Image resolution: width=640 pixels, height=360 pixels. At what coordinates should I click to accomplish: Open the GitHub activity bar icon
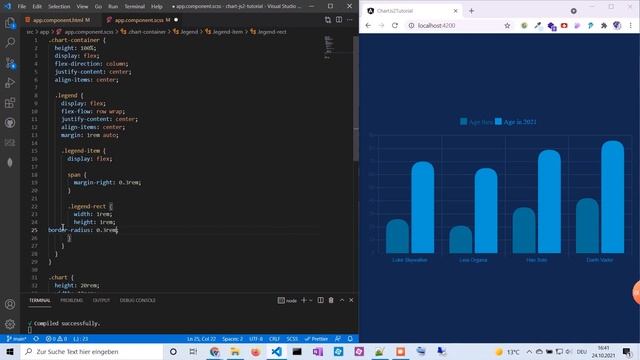click(10, 122)
